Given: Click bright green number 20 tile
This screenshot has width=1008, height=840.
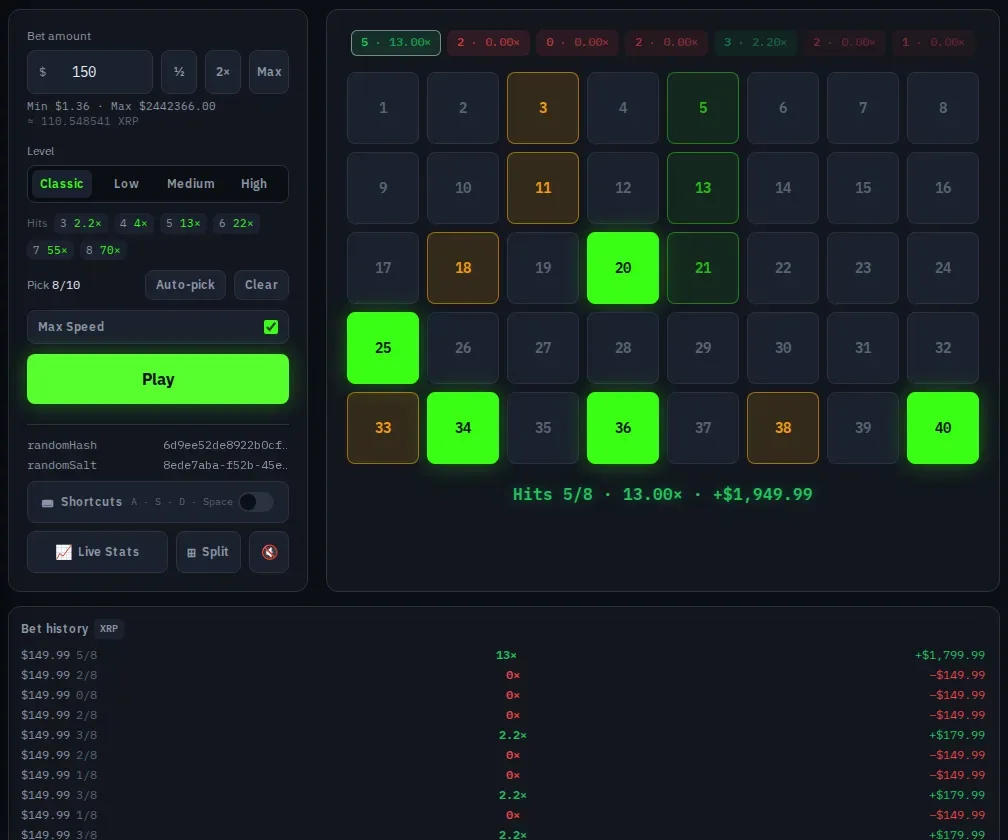Looking at the screenshot, I should point(623,268).
